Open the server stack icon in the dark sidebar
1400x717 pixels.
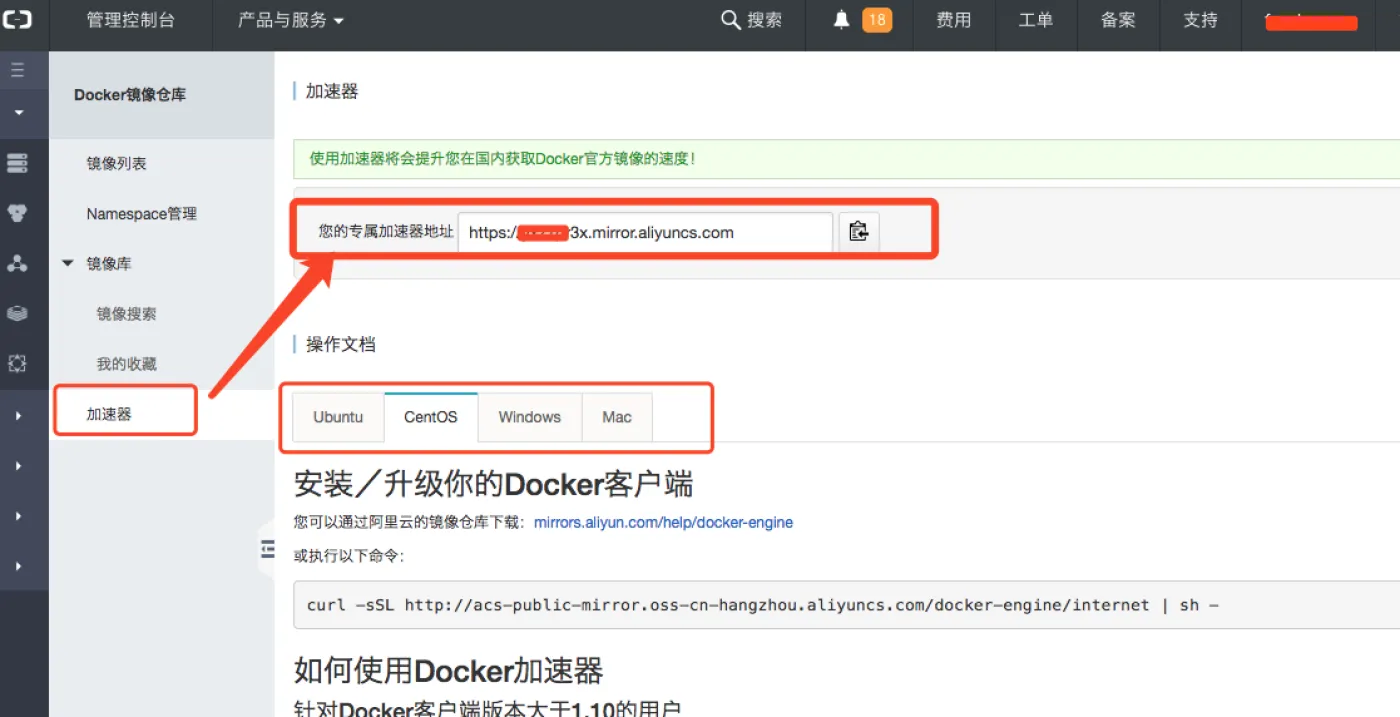17,163
